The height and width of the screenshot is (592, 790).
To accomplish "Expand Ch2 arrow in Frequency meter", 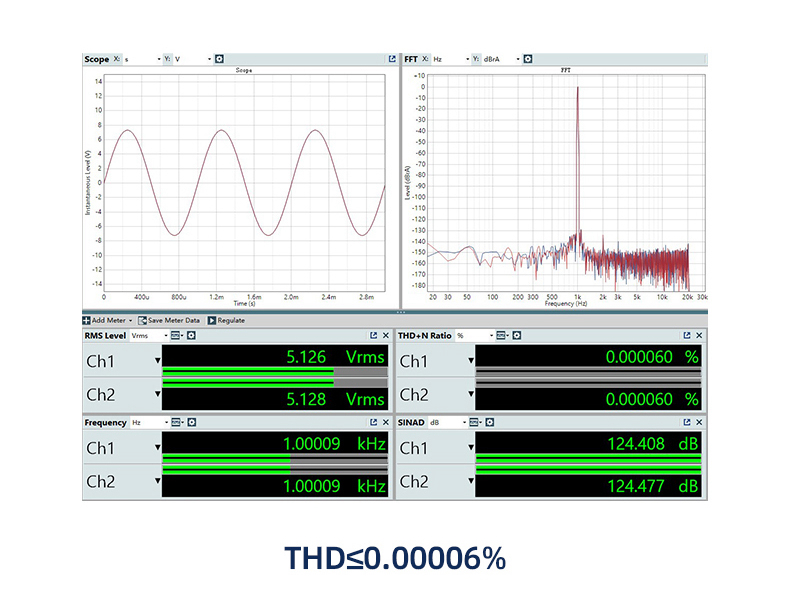I will 157,482.
